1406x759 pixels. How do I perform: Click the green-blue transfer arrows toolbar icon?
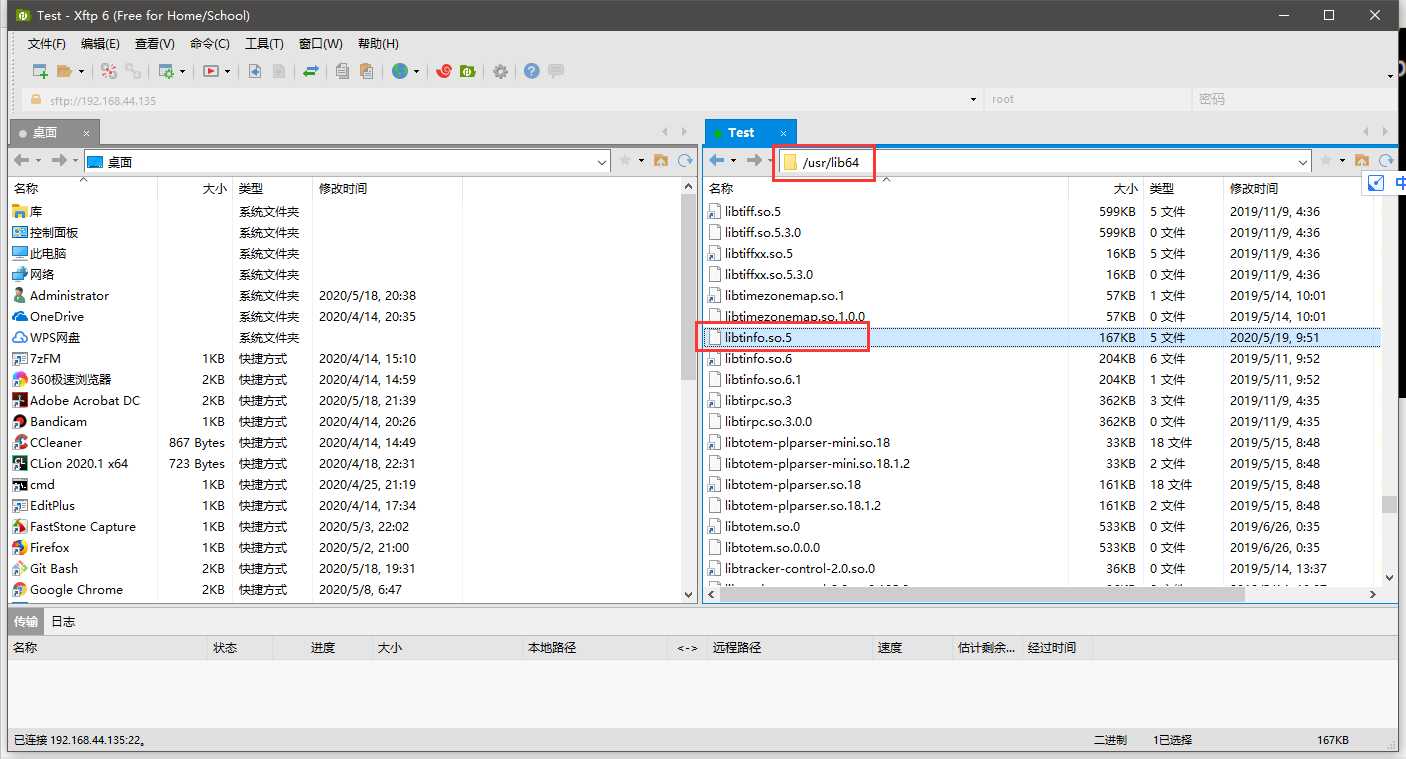pyautogui.click(x=311, y=71)
